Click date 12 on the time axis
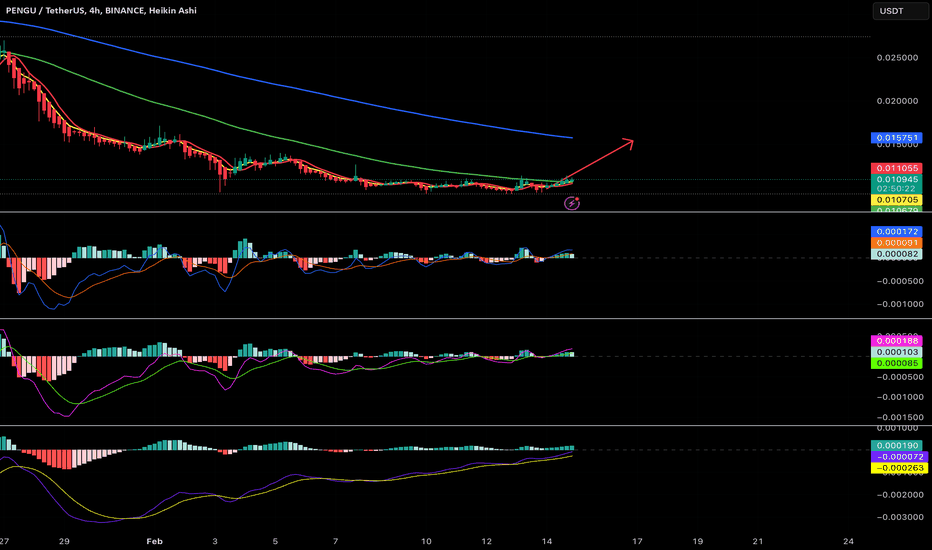 coord(487,541)
